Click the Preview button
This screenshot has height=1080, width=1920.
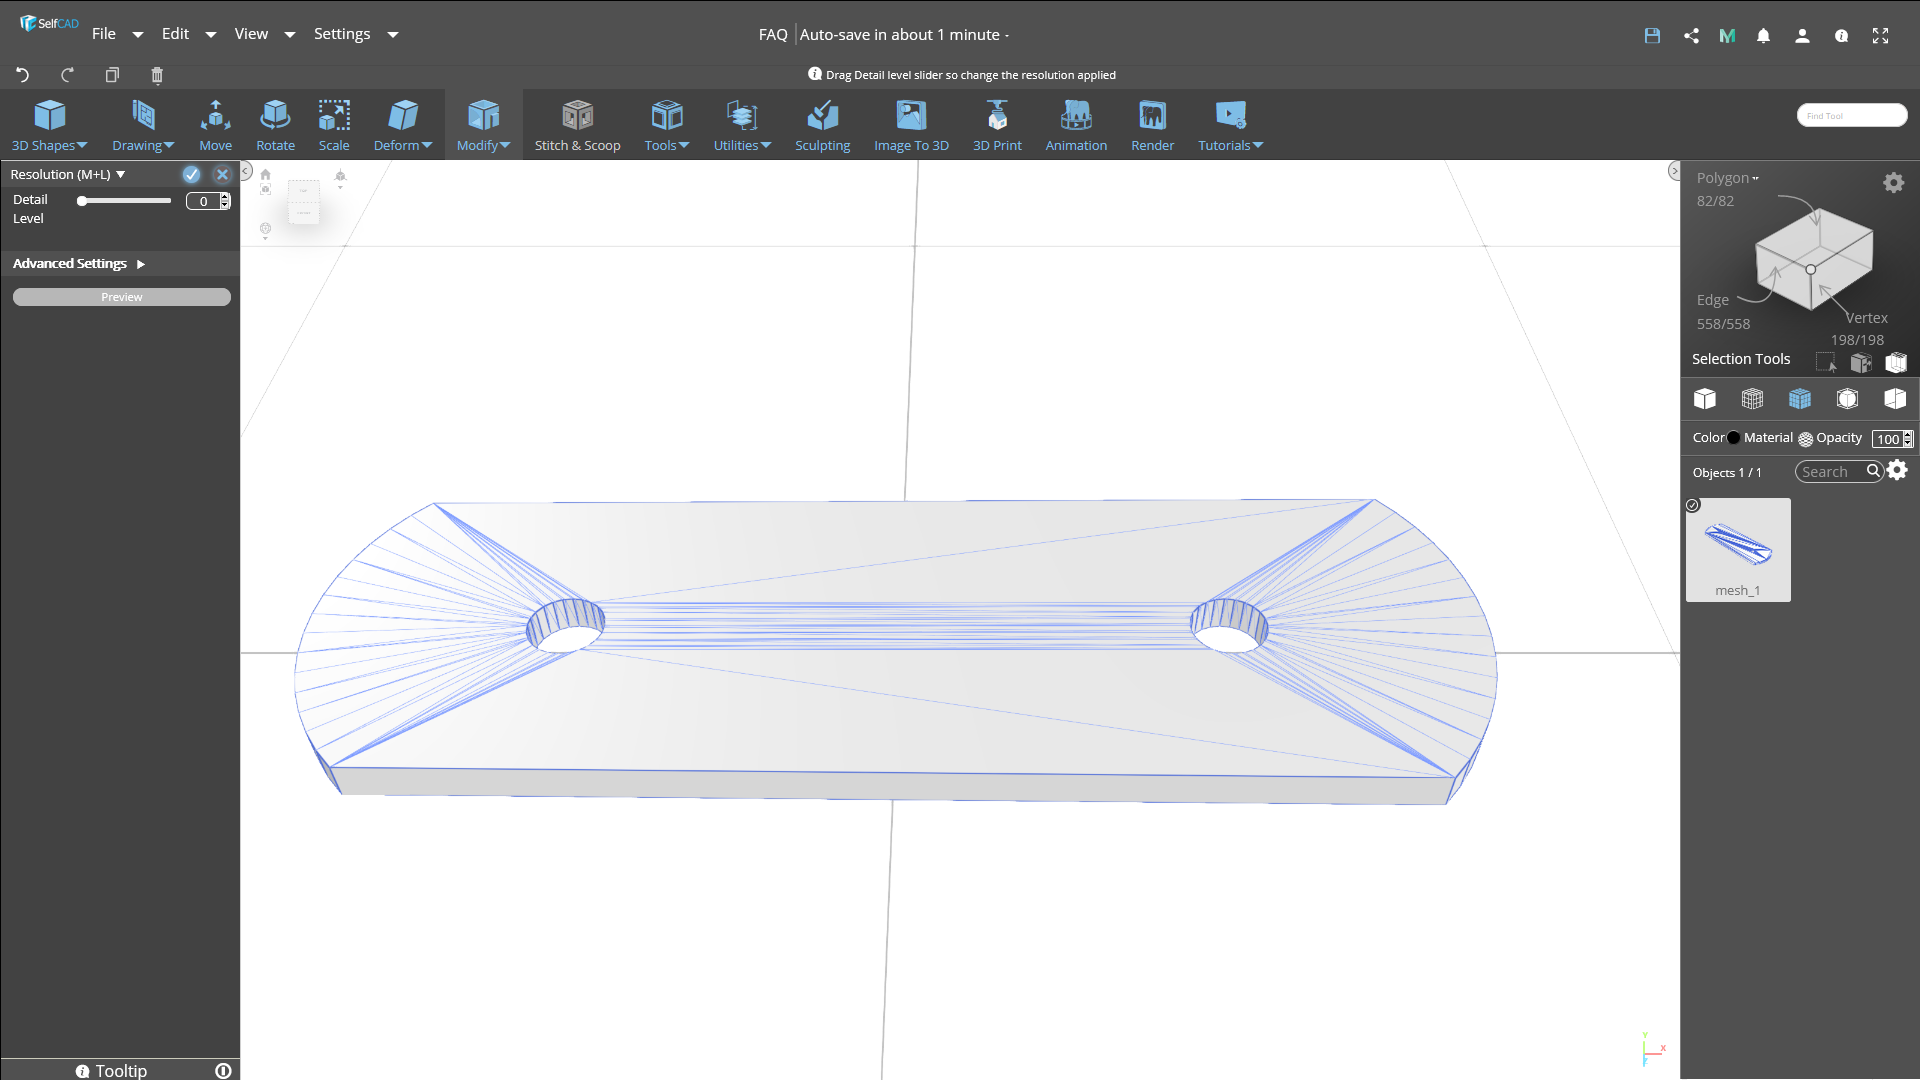[121, 296]
